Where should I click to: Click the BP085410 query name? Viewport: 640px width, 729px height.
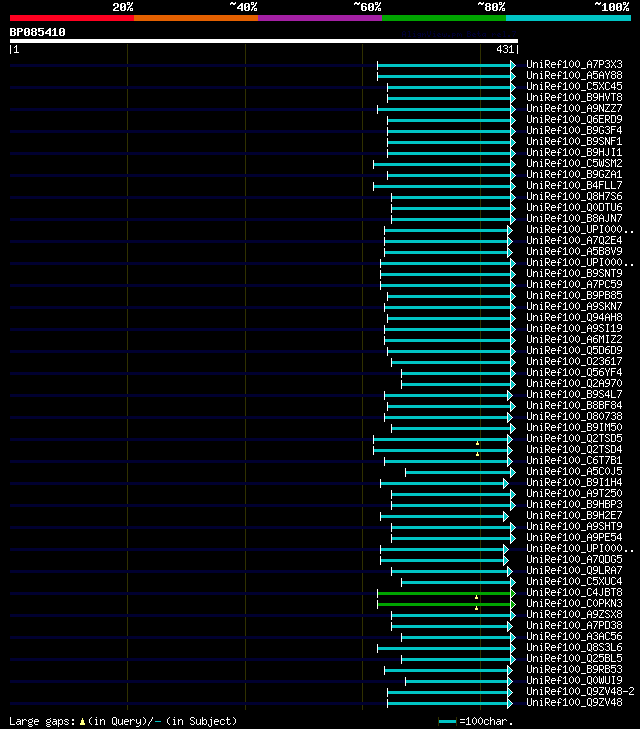click(x=38, y=32)
